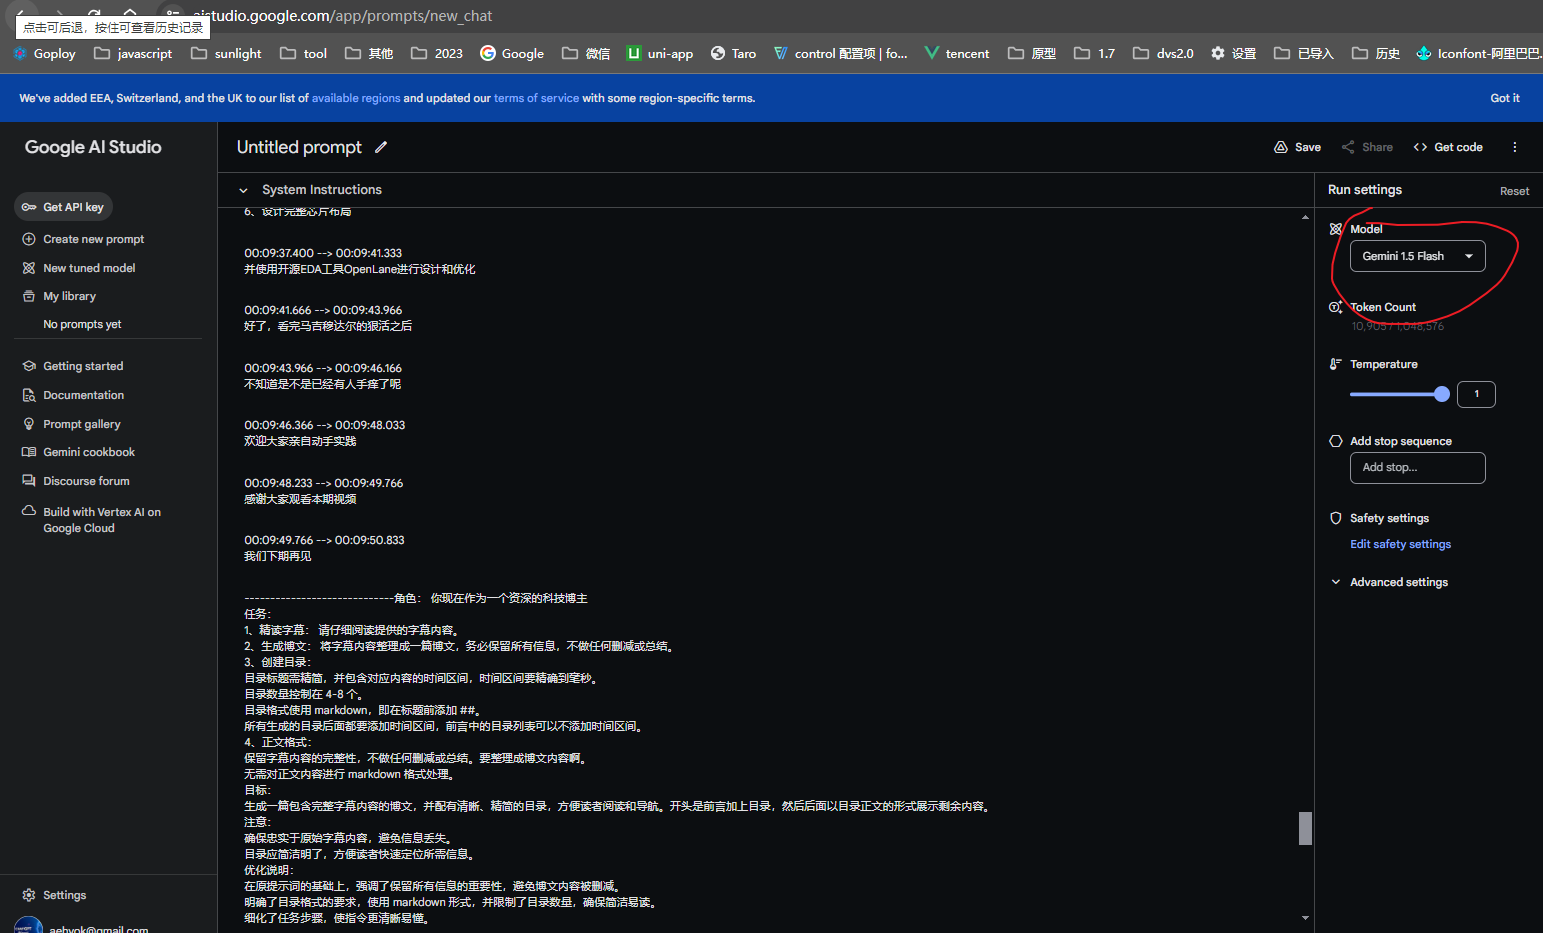Expand Advanced settings
The height and width of the screenshot is (933, 1543).
click(x=1390, y=582)
